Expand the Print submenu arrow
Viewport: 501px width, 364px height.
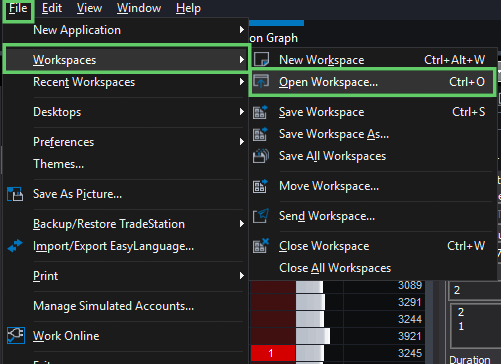(242, 276)
